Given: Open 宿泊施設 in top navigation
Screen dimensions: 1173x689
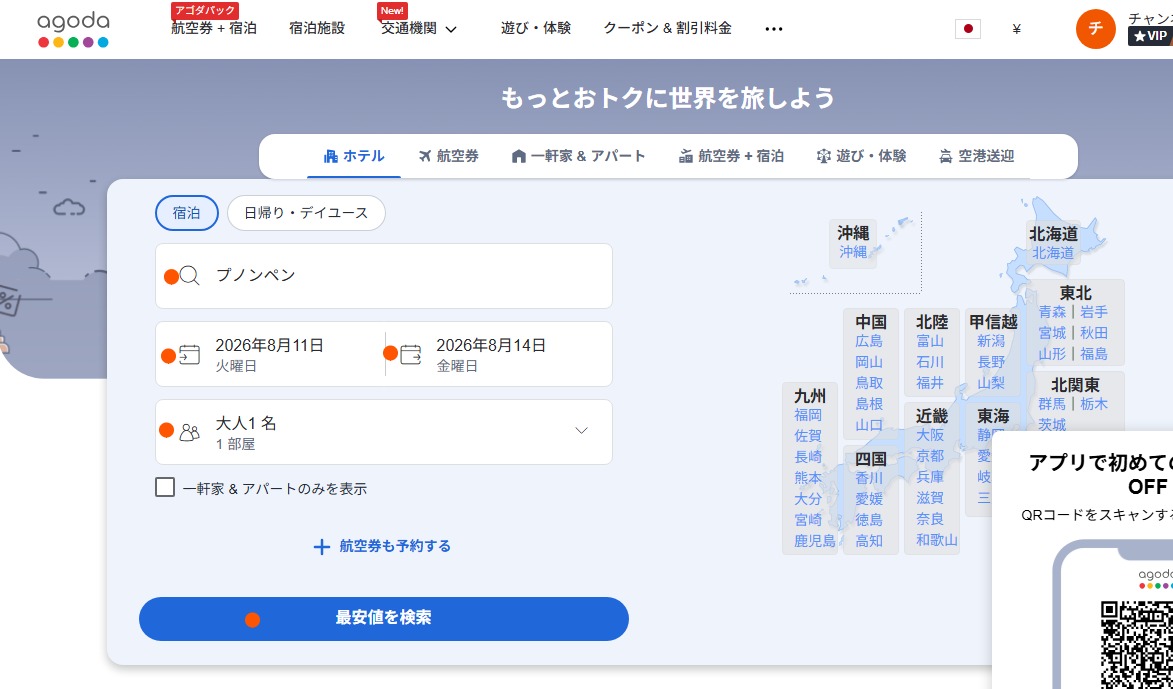Looking at the screenshot, I should point(317,28).
